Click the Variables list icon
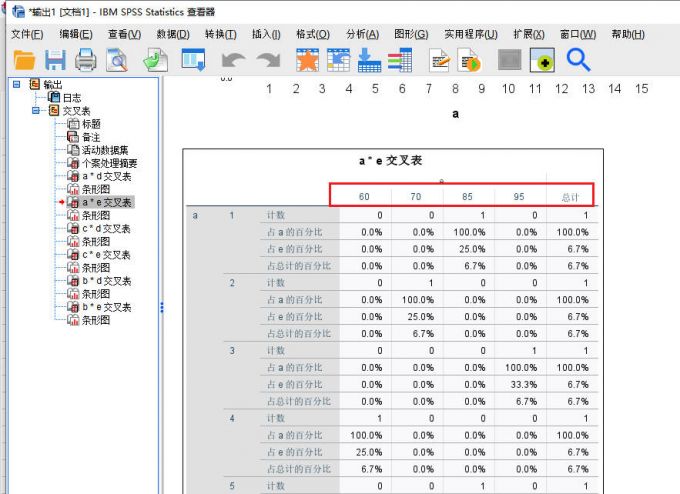 [x=400, y=60]
